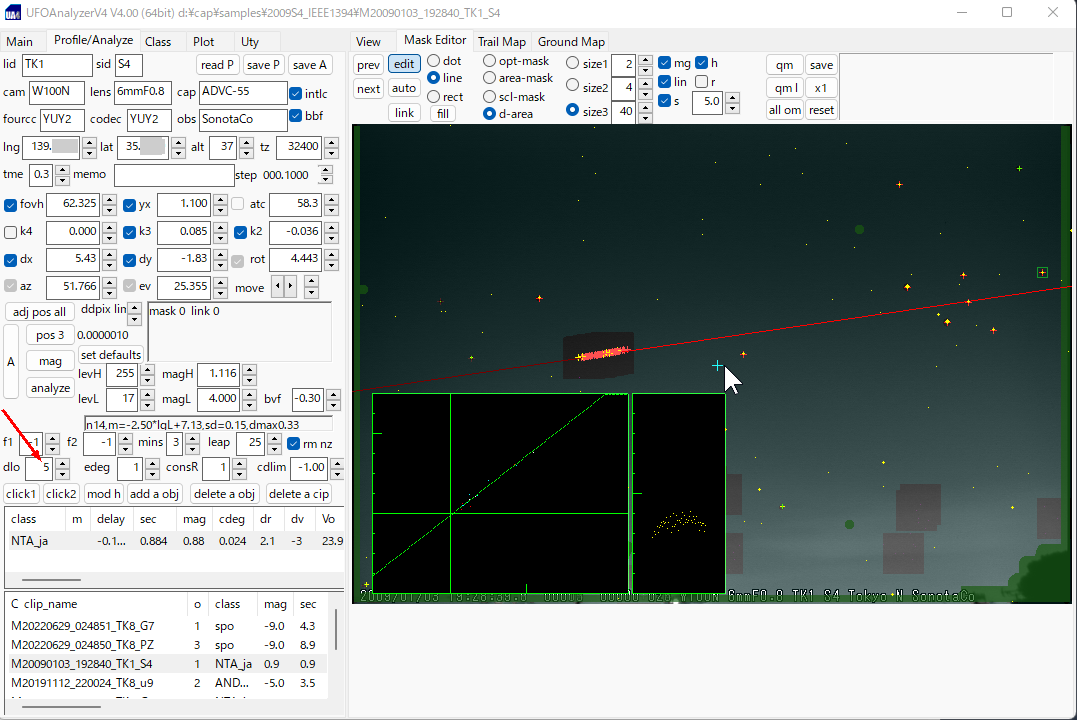Enable the k4 parameter checkbox
This screenshot has height=720, width=1077.
[11, 232]
